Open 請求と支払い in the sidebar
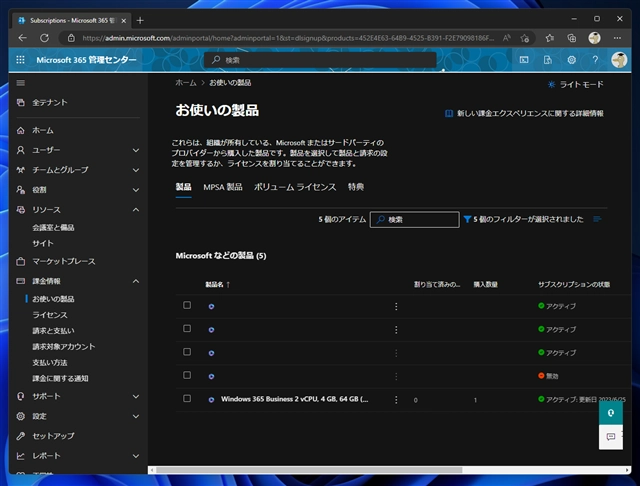This screenshot has height=486, width=640. [53, 331]
